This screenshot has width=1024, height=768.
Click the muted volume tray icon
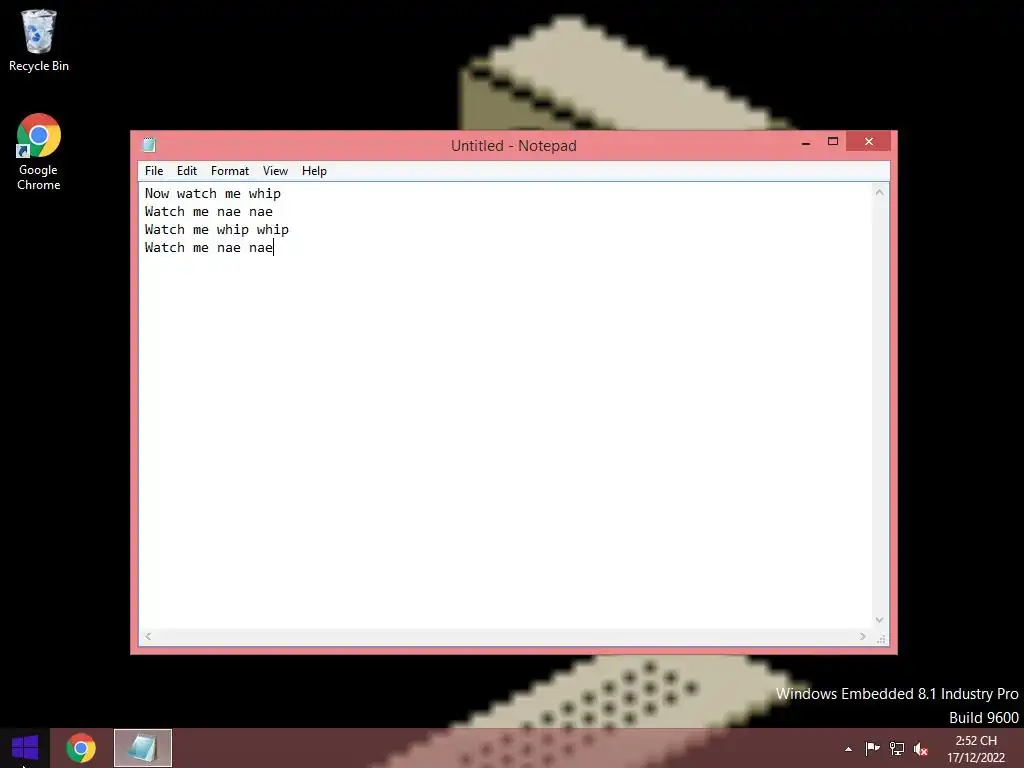(921, 749)
